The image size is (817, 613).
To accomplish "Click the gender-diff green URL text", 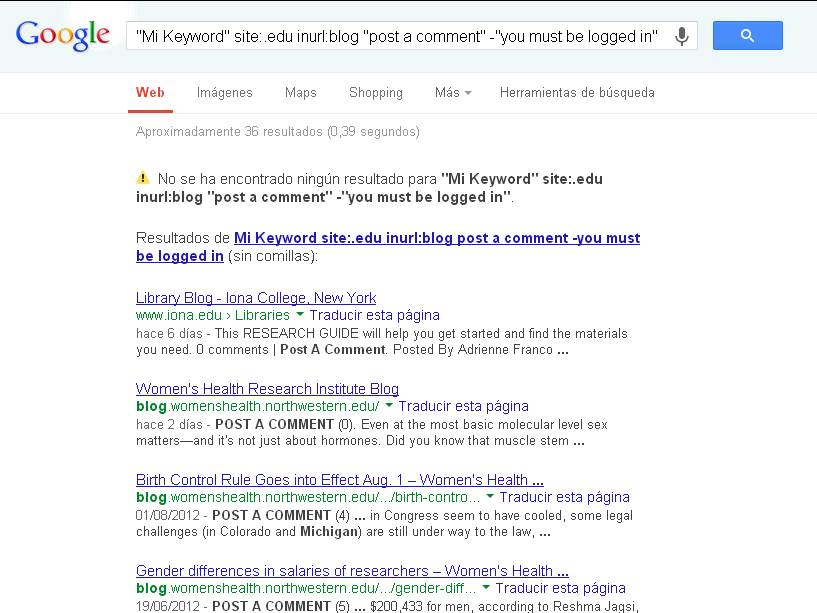I will click(306, 589).
